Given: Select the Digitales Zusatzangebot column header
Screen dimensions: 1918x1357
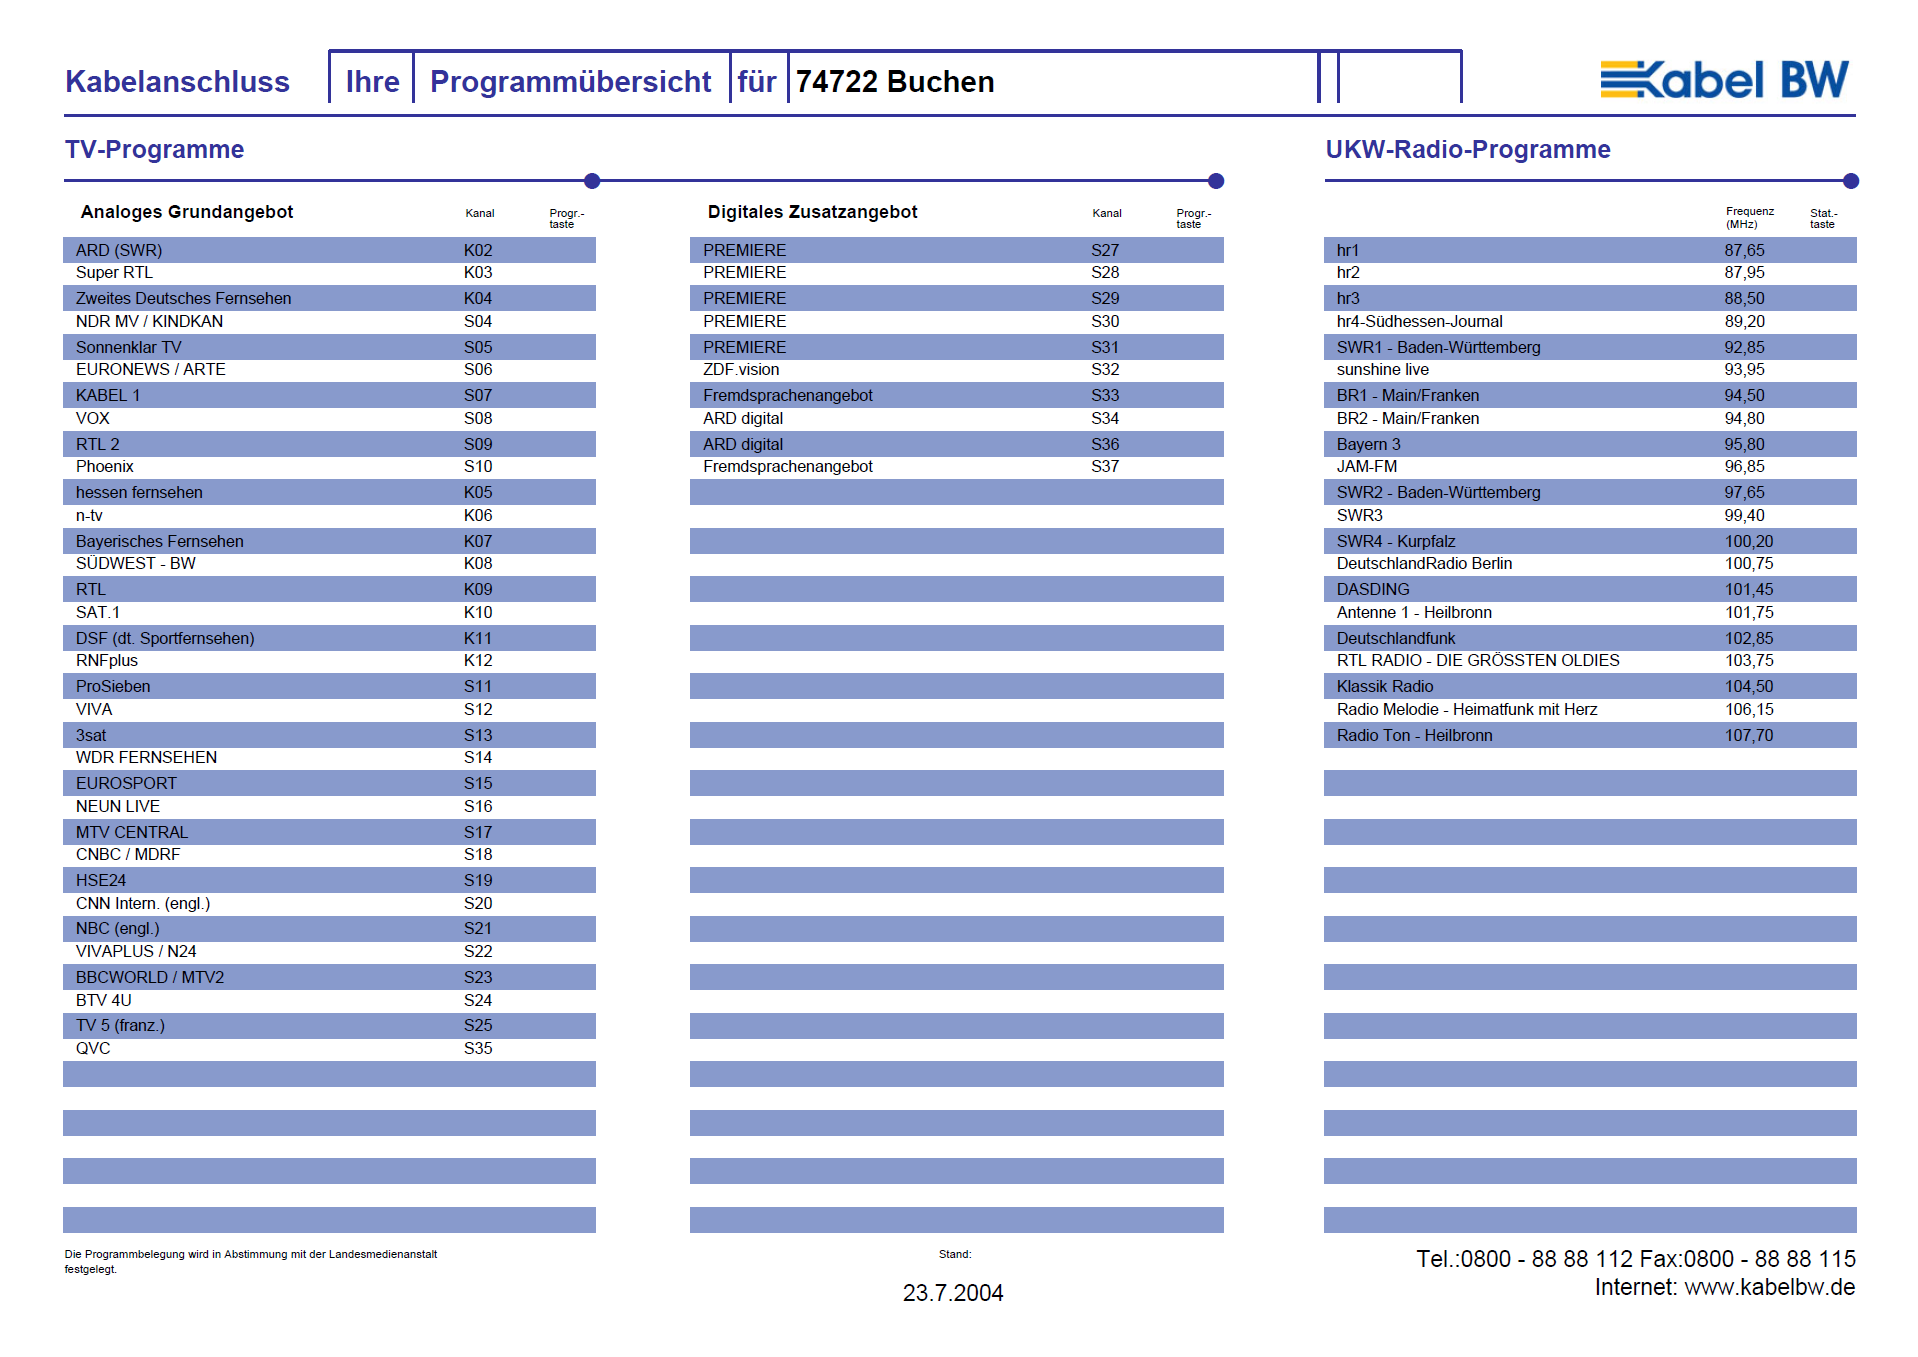Looking at the screenshot, I should pyautogui.click(x=812, y=212).
